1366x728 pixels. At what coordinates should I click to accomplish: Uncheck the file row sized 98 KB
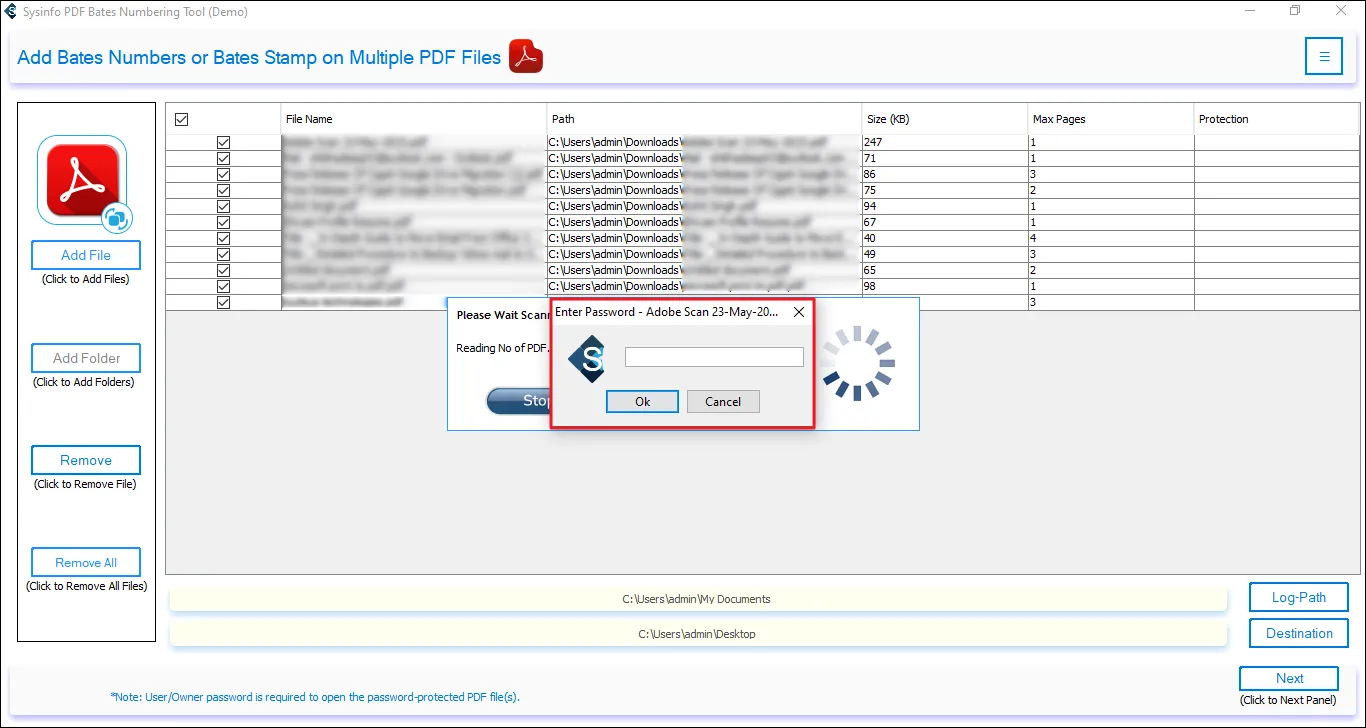(x=223, y=286)
